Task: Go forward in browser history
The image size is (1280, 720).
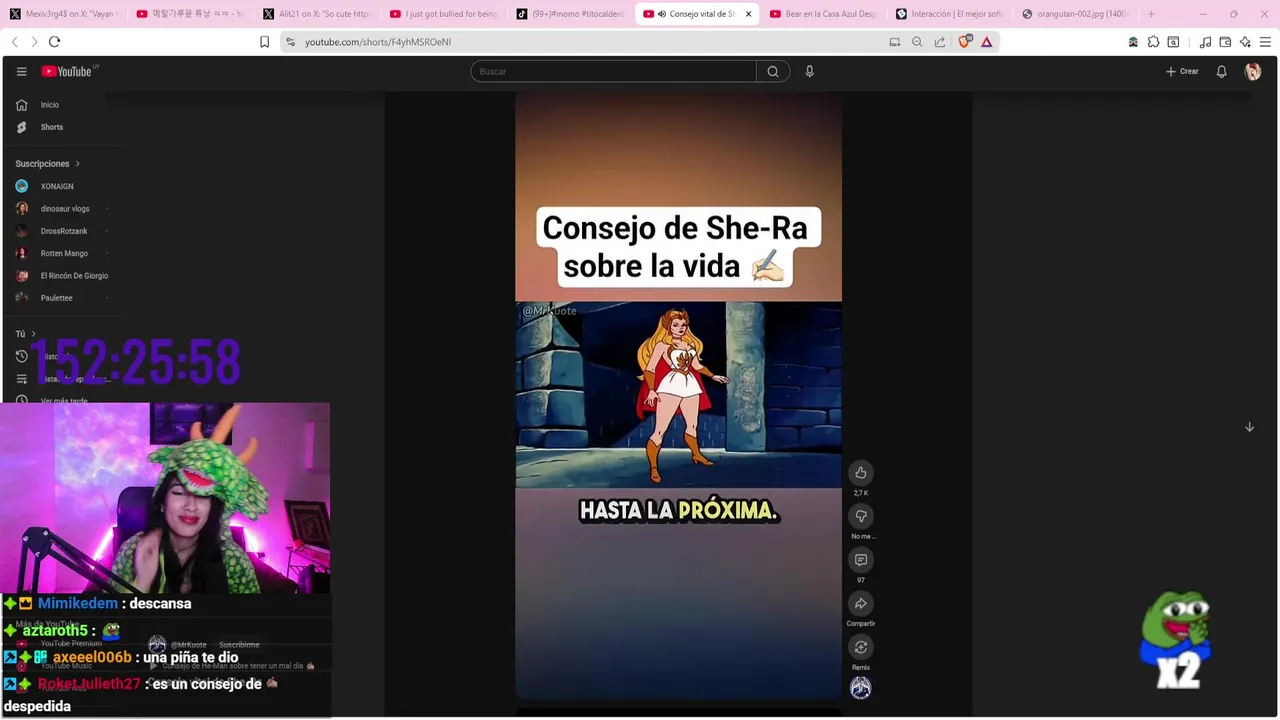Action: pos(33,42)
